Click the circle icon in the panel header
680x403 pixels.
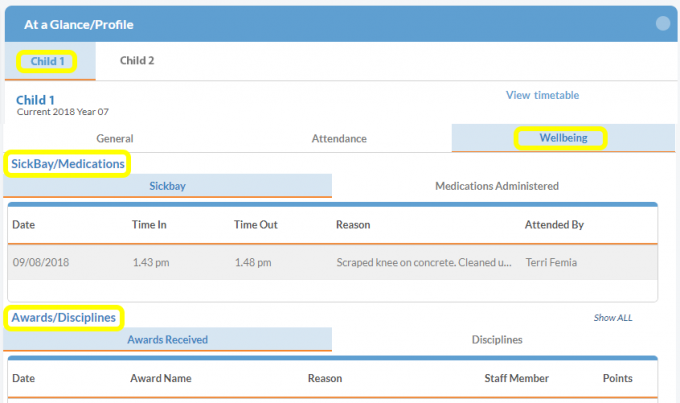662,24
